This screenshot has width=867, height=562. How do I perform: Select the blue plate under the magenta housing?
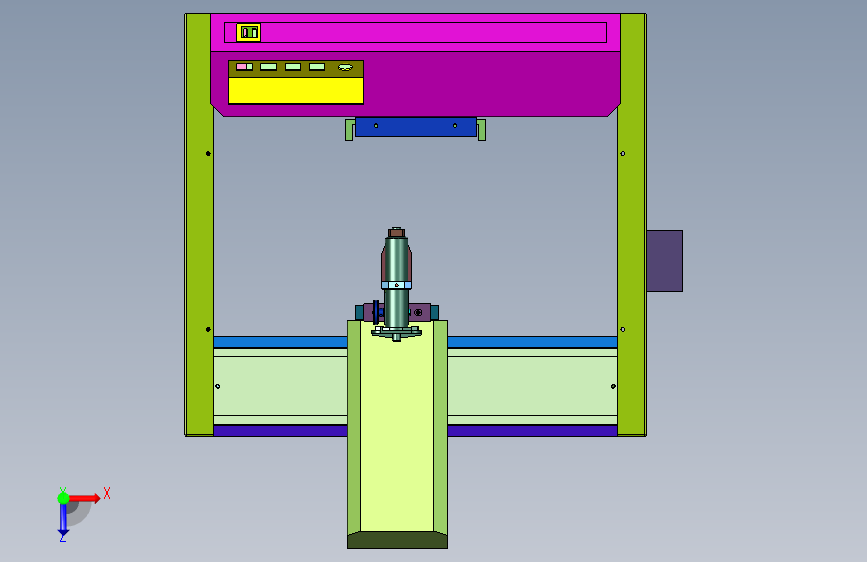tap(416, 127)
